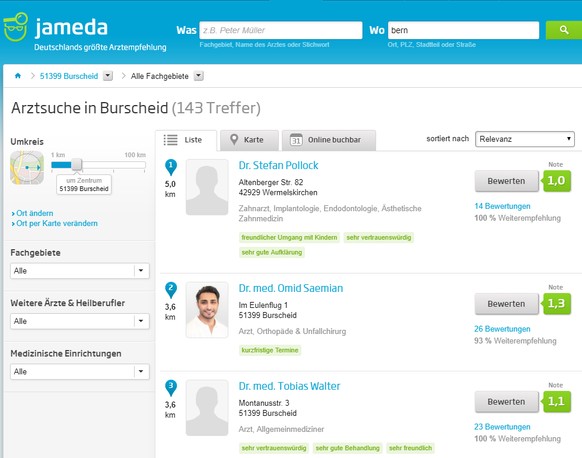
Task: Open dropdown next to 51399 Burscheid breadcrumb
Action: [x=108, y=76]
